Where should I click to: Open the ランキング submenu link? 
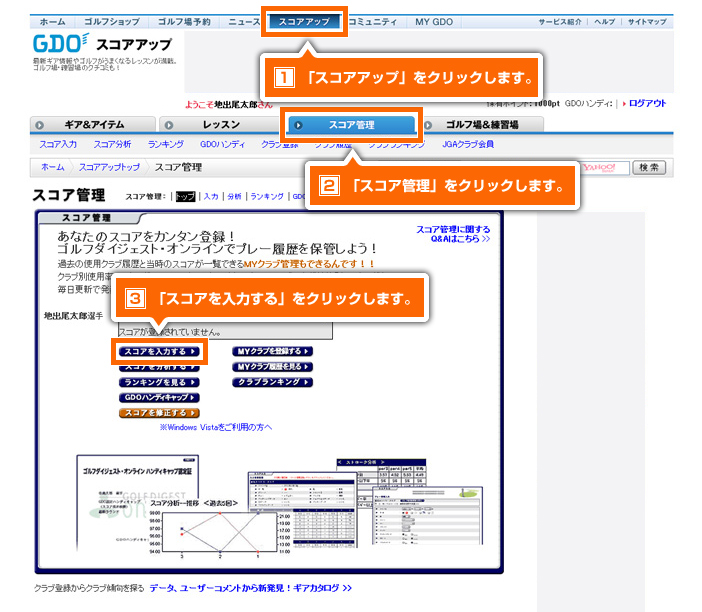[x=166, y=144]
